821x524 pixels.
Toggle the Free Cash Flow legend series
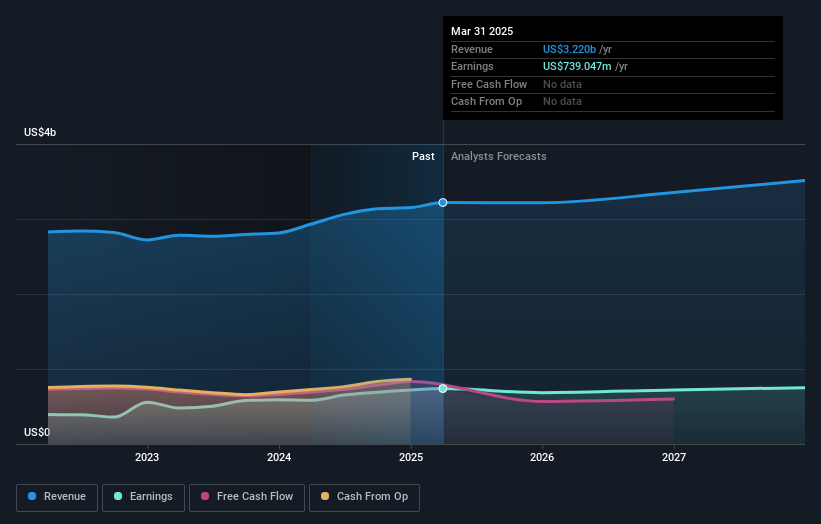(x=247, y=497)
